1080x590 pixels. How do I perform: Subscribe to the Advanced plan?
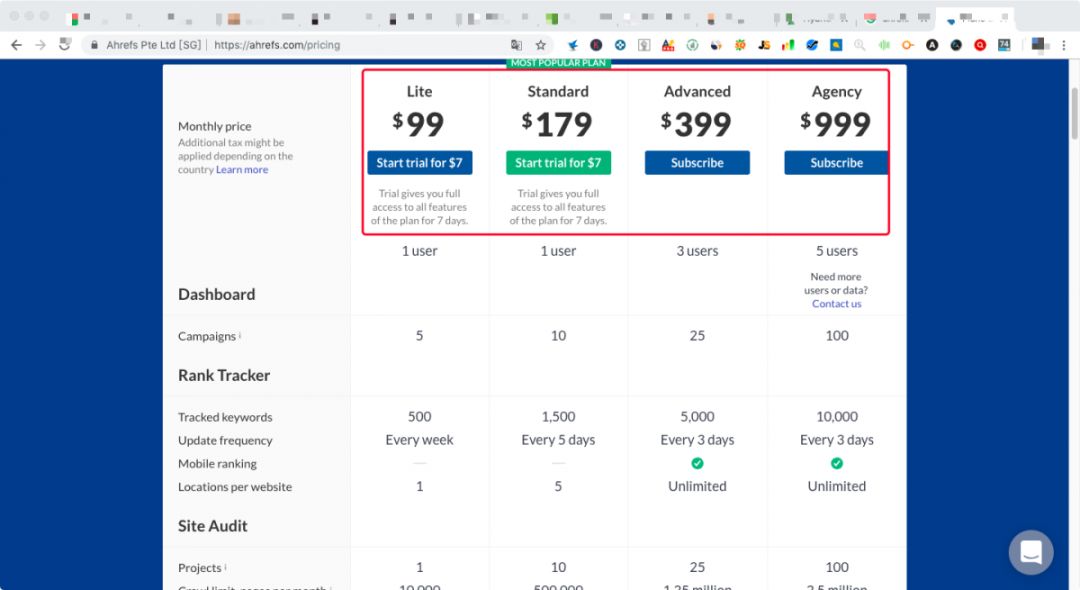pyautogui.click(x=697, y=162)
